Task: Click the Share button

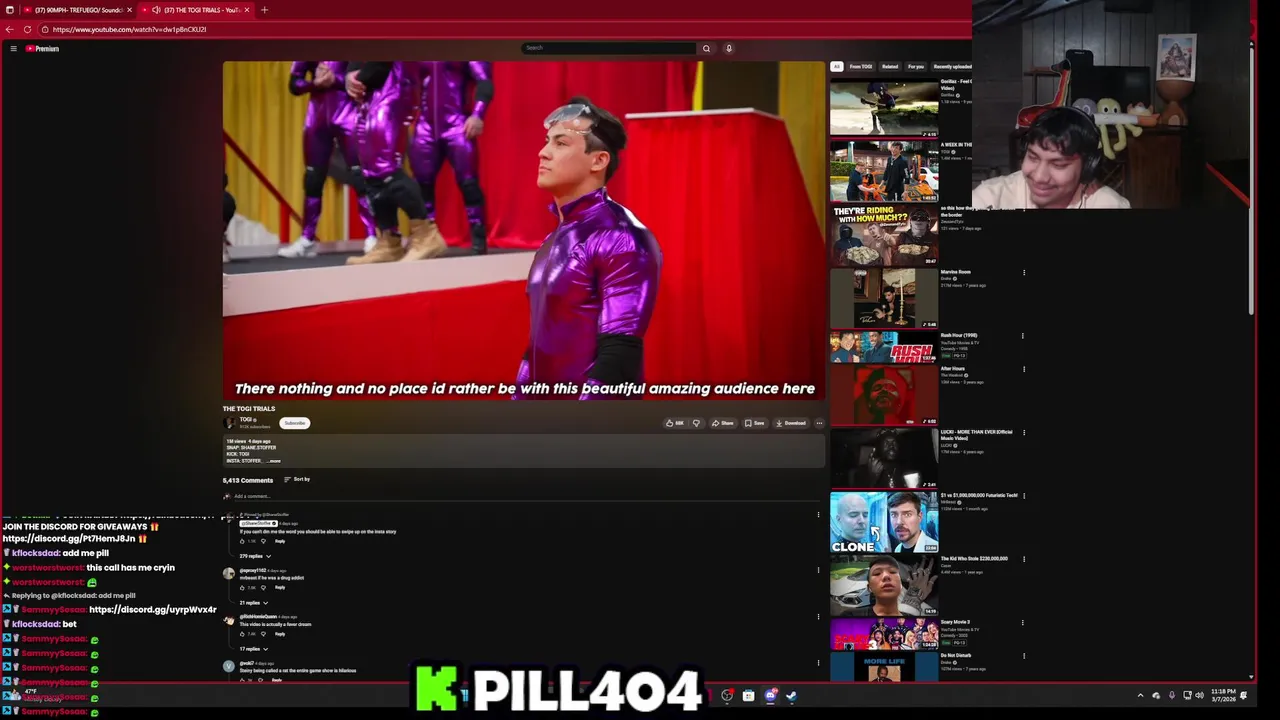Action: coord(723,423)
